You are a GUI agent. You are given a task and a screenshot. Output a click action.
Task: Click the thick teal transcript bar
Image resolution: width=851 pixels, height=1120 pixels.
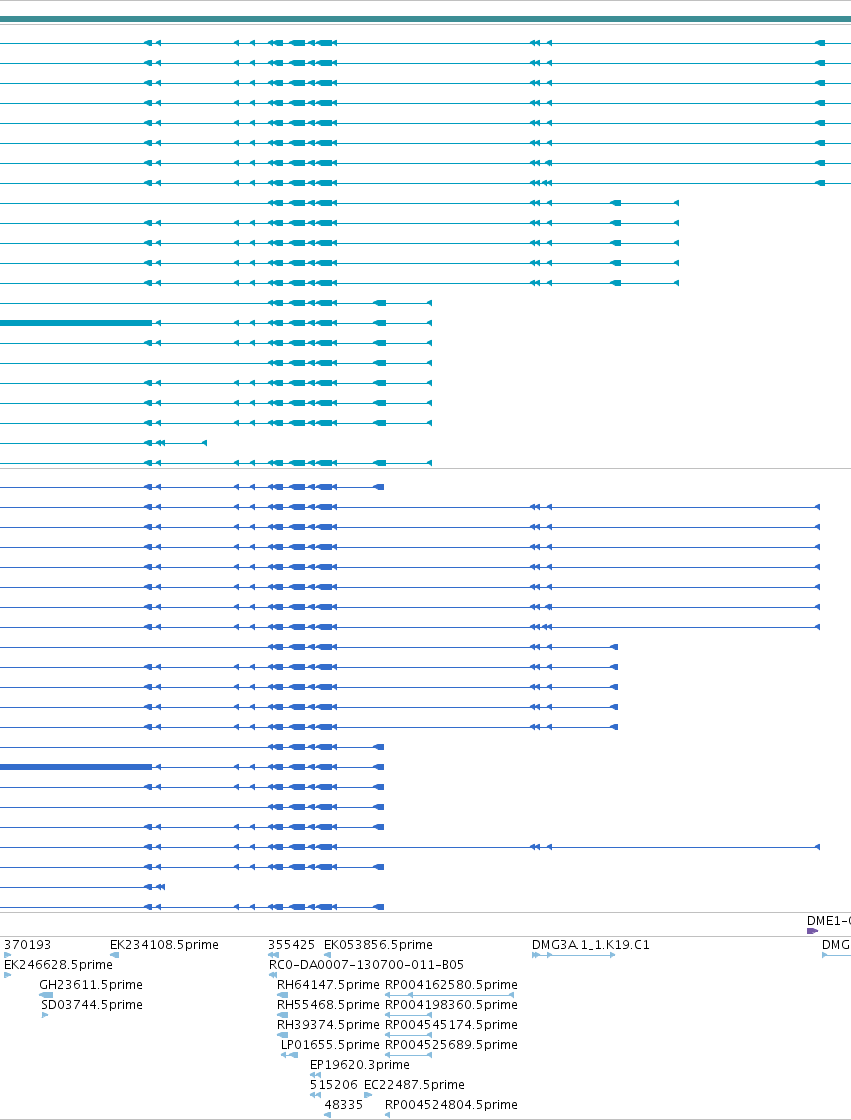click(76, 323)
